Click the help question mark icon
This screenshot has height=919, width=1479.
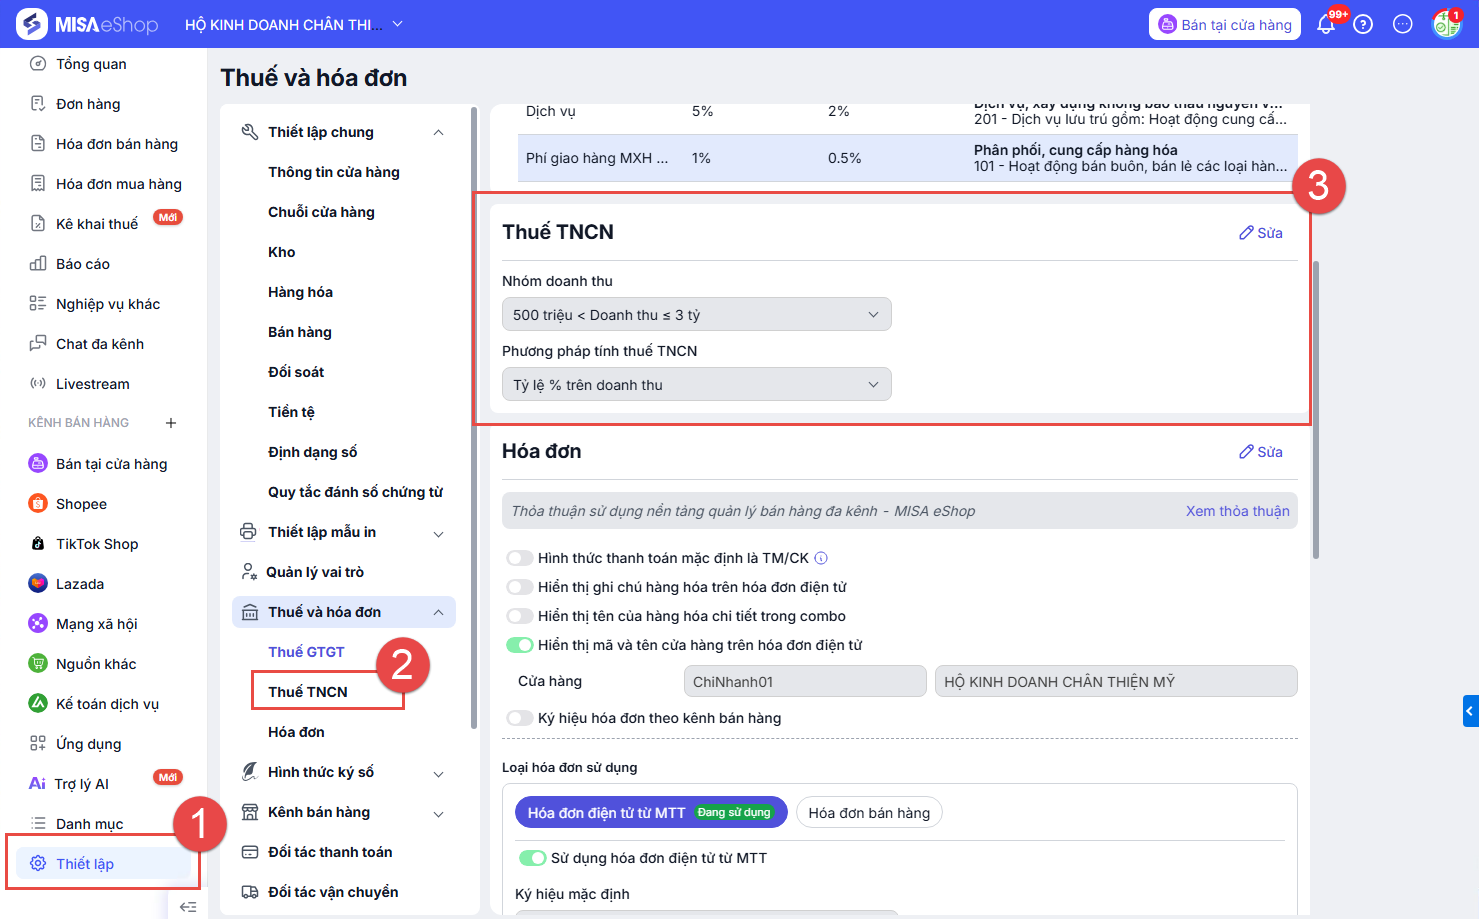click(x=1363, y=25)
